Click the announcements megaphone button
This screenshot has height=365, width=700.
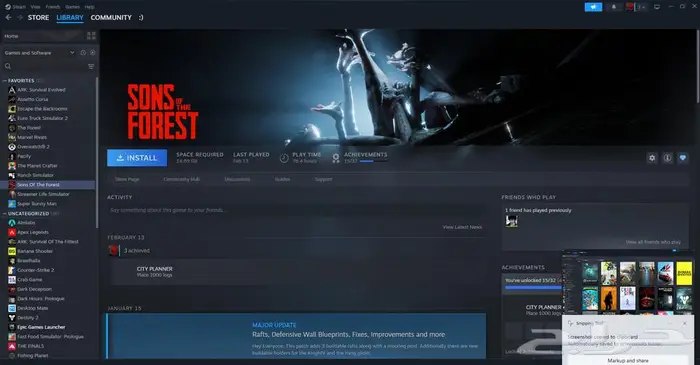click(x=593, y=7)
